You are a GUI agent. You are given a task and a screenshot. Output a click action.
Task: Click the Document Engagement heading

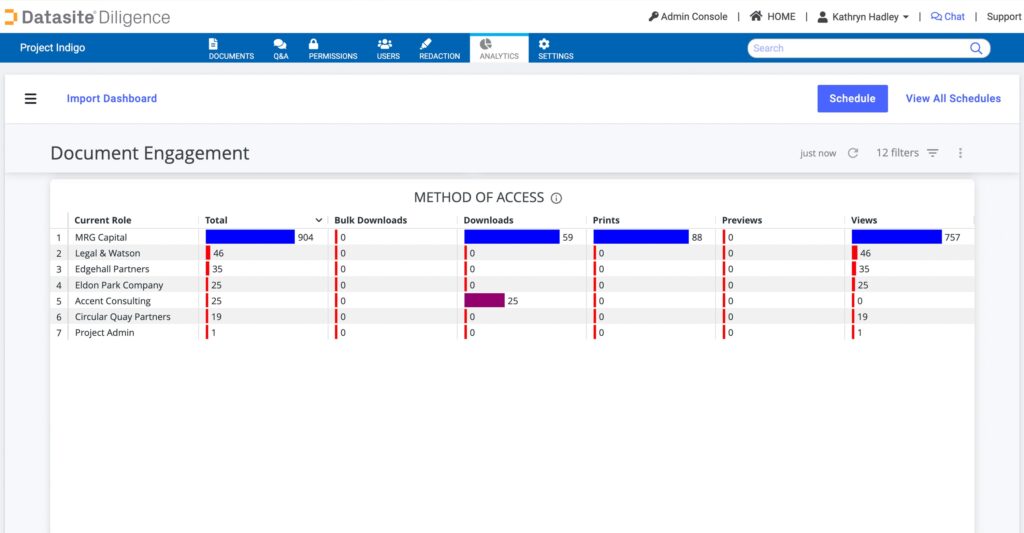(150, 153)
